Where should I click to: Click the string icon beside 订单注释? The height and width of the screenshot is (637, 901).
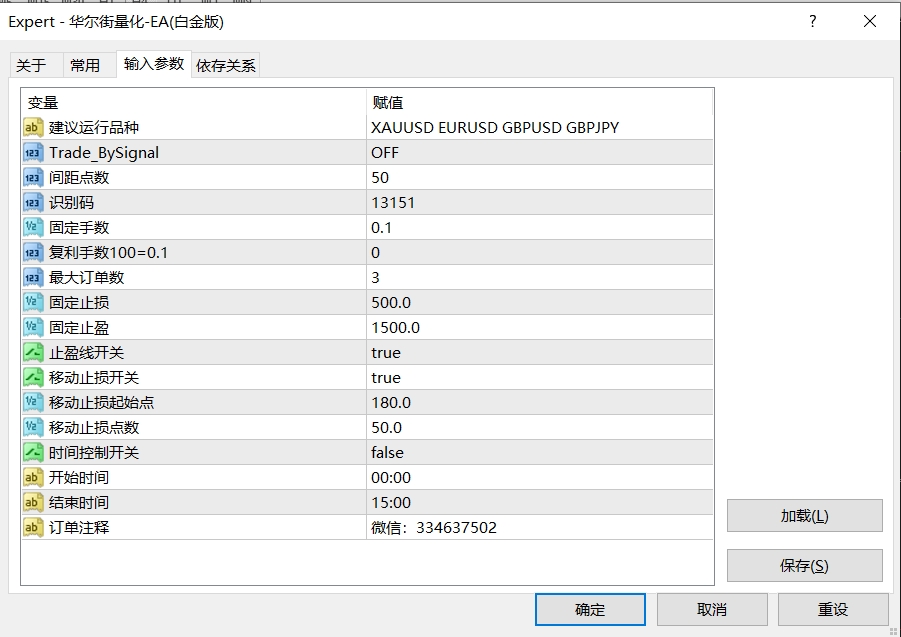click(33, 527)
